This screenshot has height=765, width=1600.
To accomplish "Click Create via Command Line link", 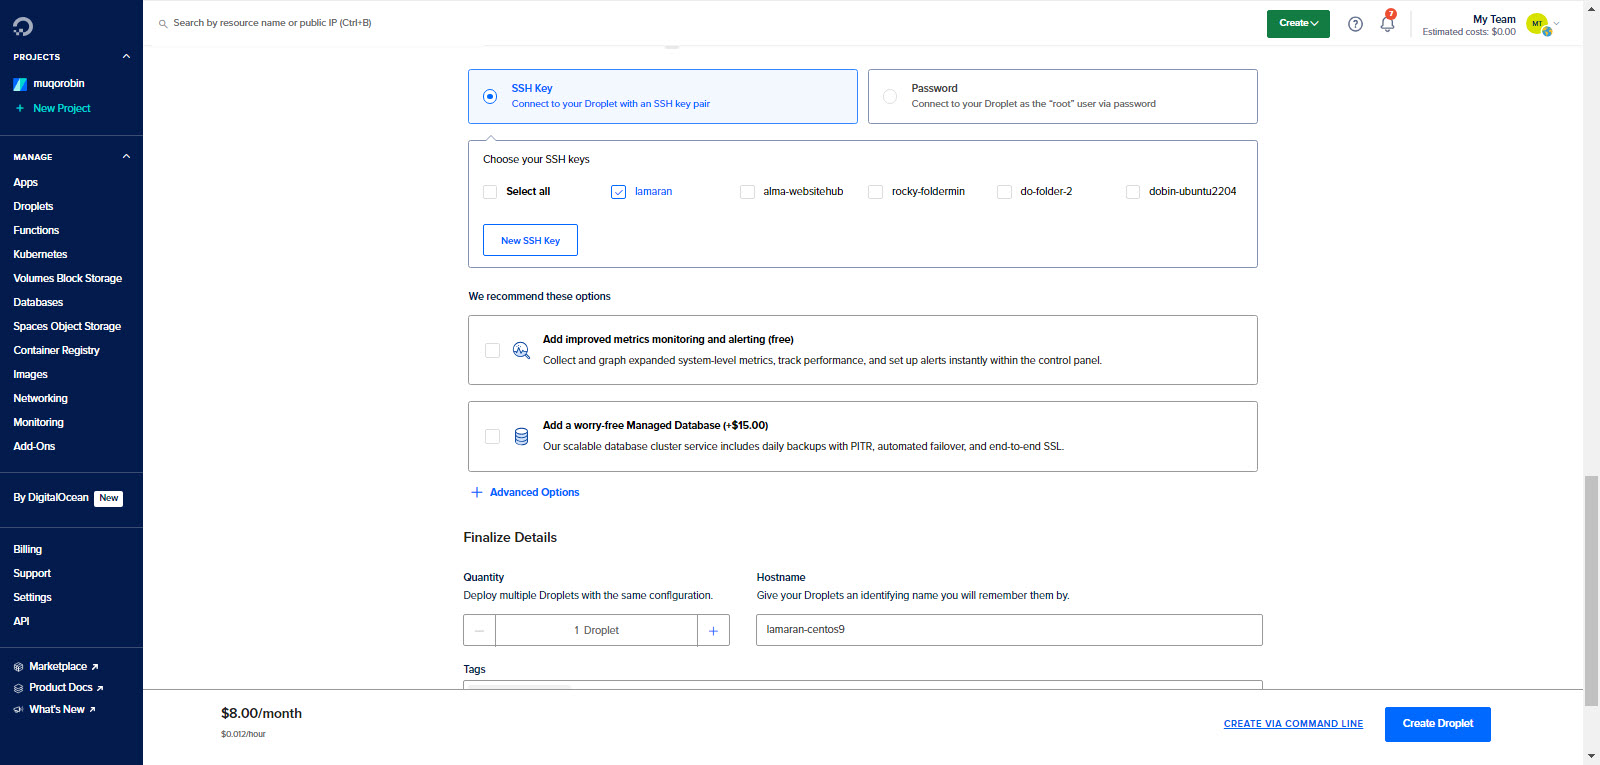I will point(1293,724).
